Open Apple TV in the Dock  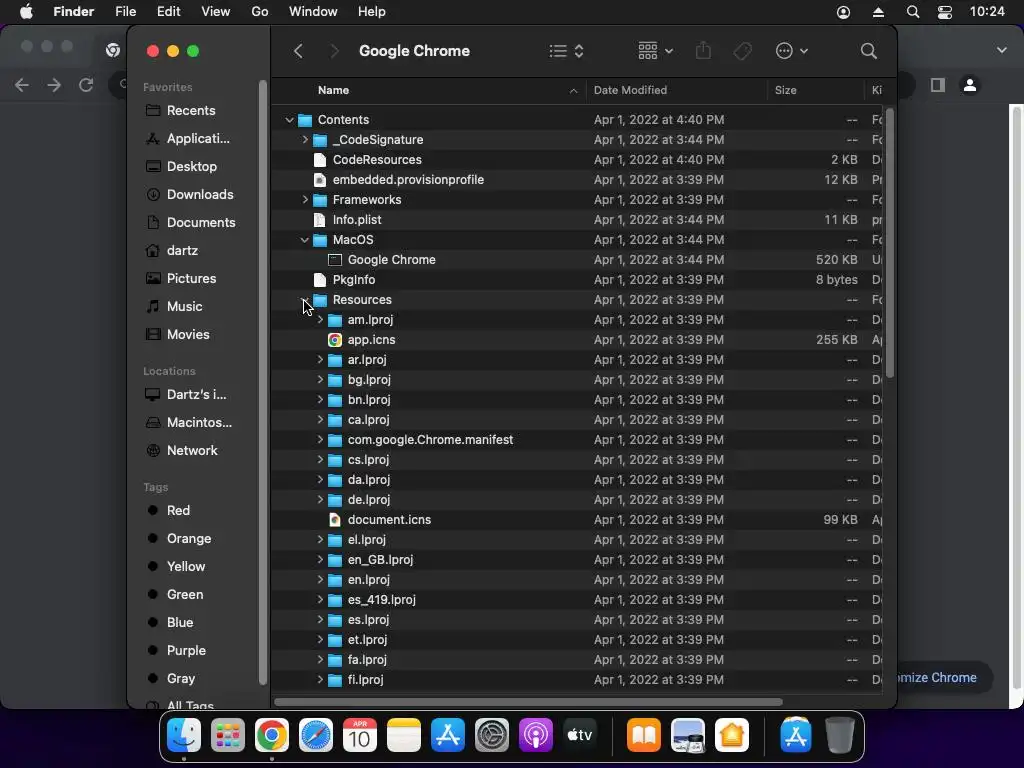tap(579, 735)
